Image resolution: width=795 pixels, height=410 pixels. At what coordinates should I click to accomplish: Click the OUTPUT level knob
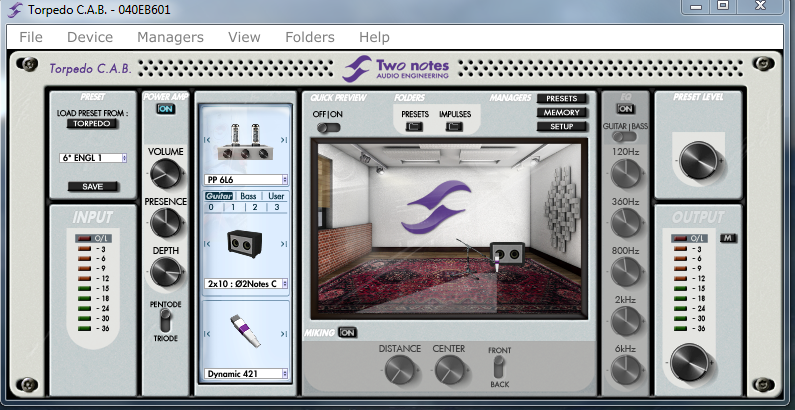(689, 363)
